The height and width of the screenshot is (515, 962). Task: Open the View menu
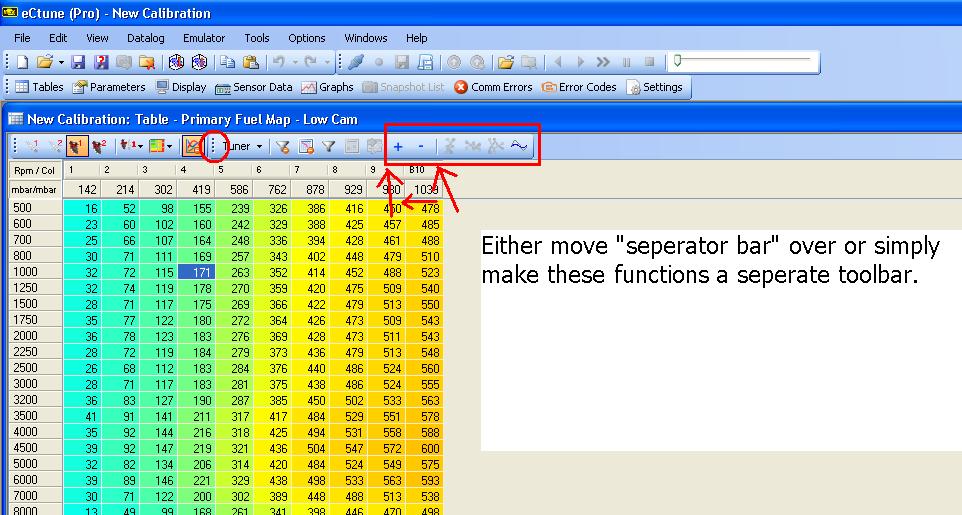[x=97, y=38]
